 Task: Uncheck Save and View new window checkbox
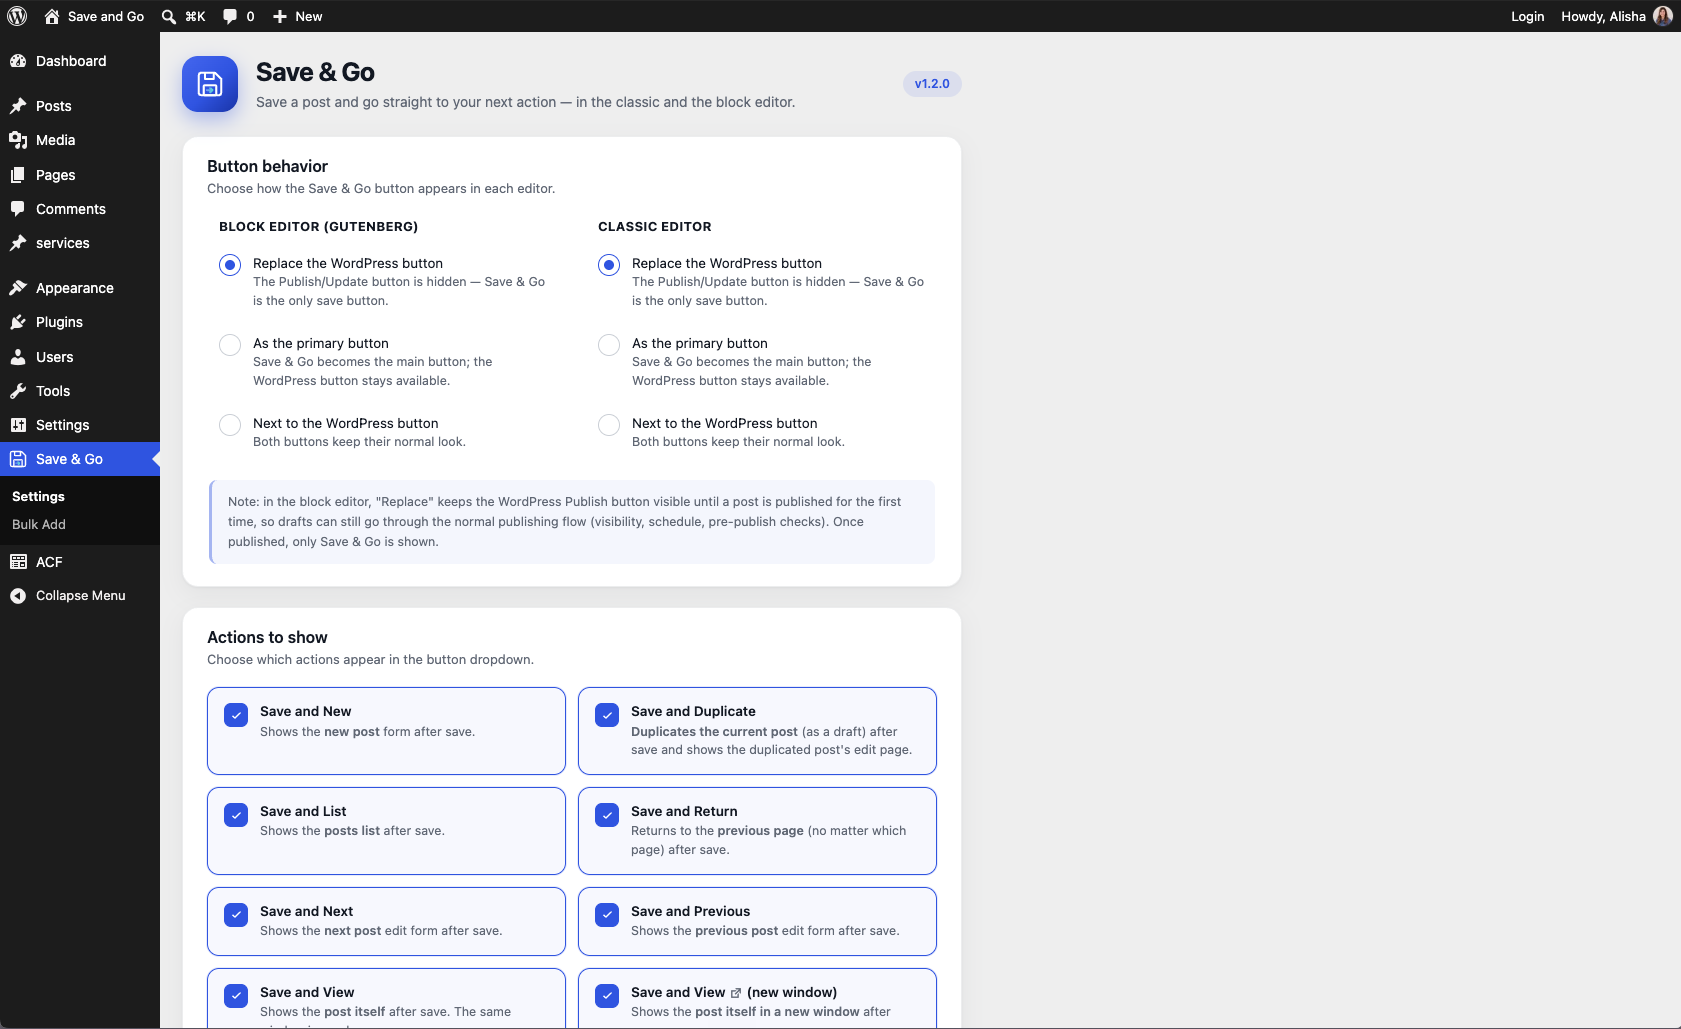[x=607, y=996]
